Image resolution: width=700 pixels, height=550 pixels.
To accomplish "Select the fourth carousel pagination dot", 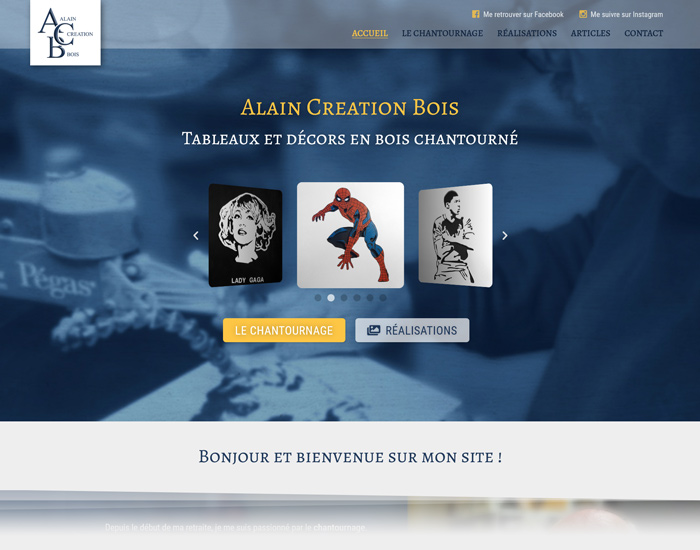I will (357, 298).
